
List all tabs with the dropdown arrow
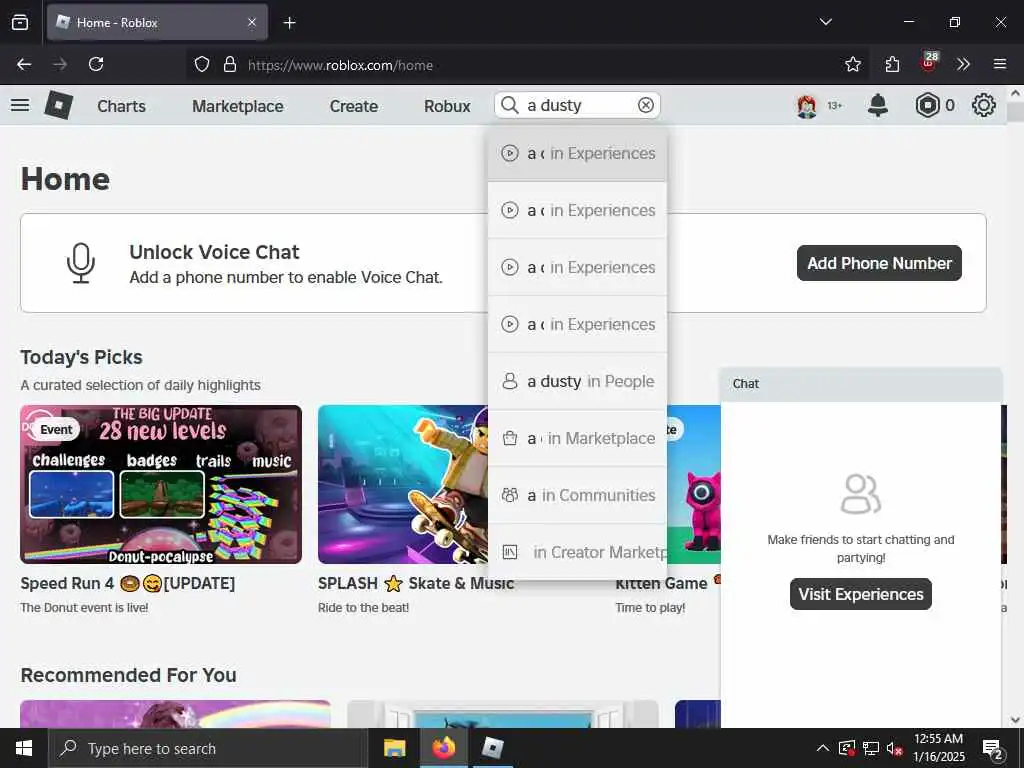(x=825, y=22)
